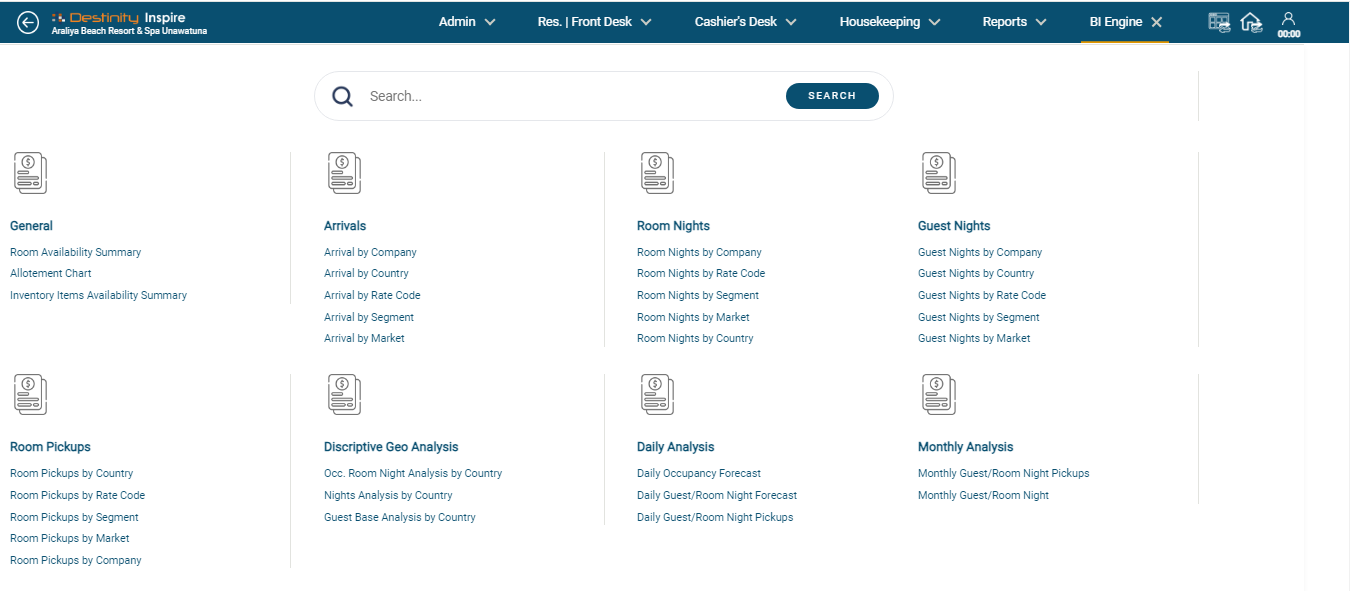Click the Monthly Analysis category report icon
This screenshot has height=591, width=1350.
938,395
